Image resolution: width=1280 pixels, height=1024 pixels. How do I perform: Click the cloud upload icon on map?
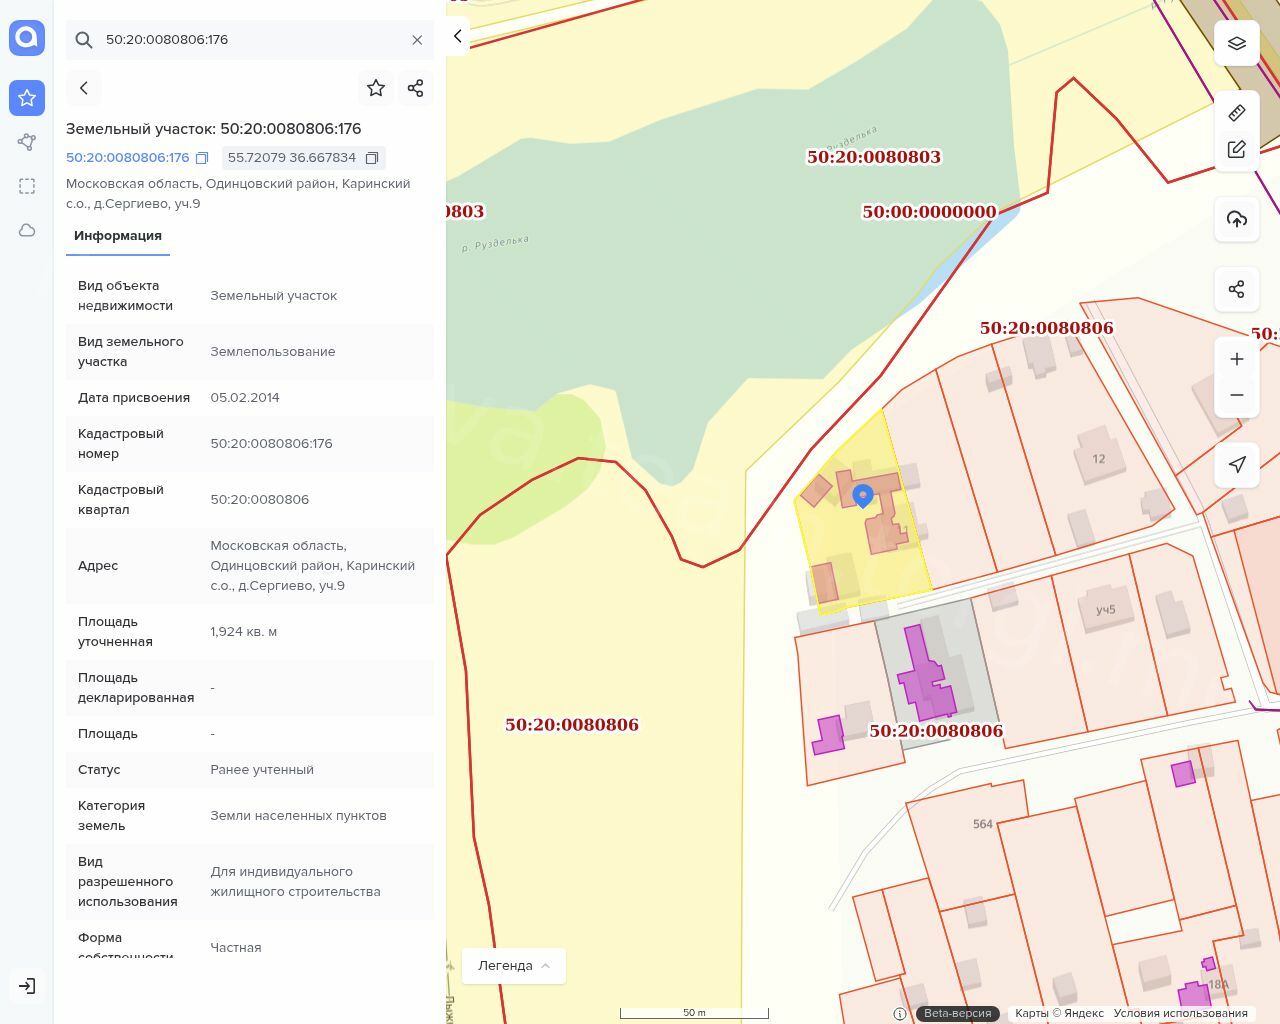(x=1236, y=219)
